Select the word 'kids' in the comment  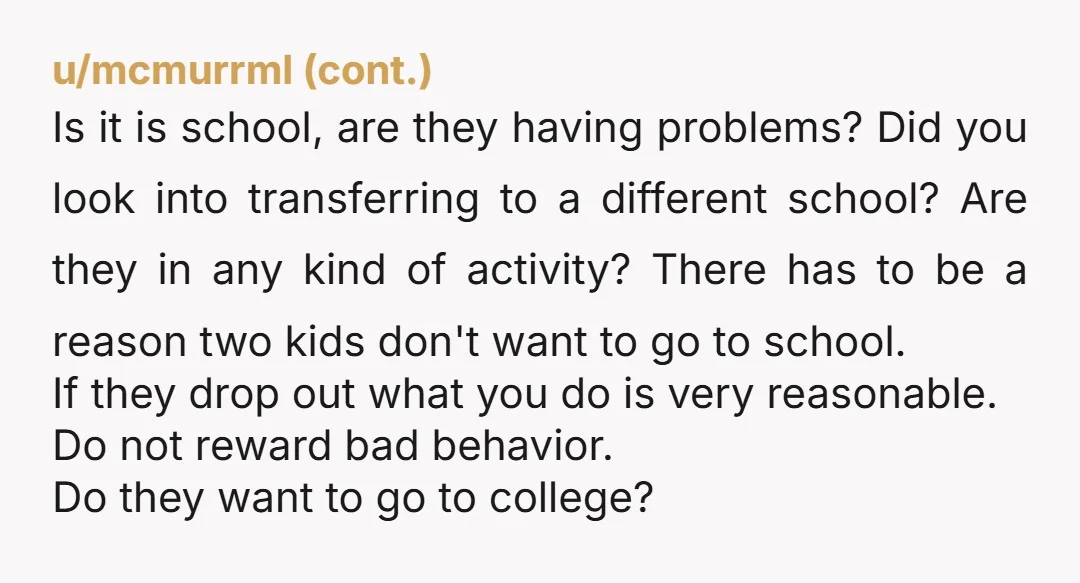point(325,341)
